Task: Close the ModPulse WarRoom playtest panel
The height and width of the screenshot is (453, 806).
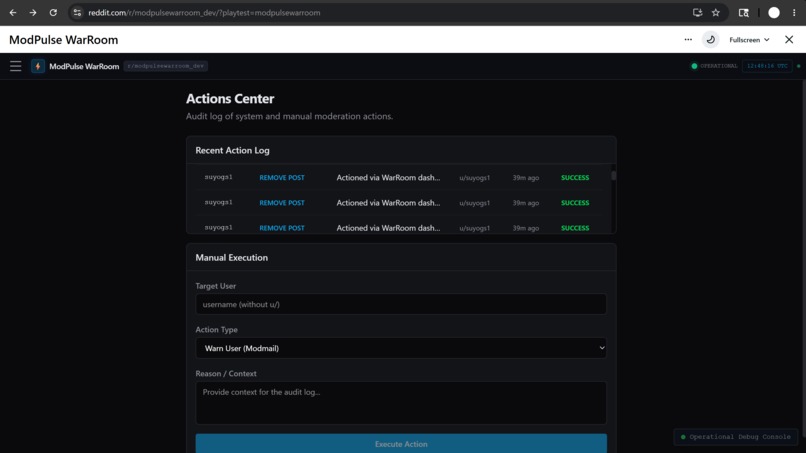Action: coord(789,40)
